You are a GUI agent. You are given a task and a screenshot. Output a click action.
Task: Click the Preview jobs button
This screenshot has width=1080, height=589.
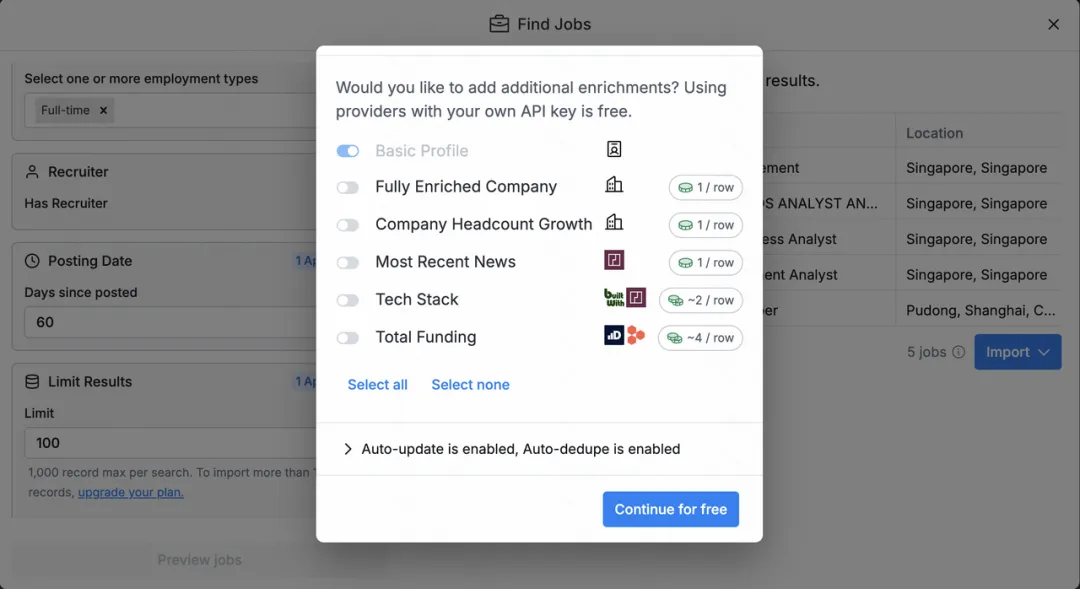[200, 560]
